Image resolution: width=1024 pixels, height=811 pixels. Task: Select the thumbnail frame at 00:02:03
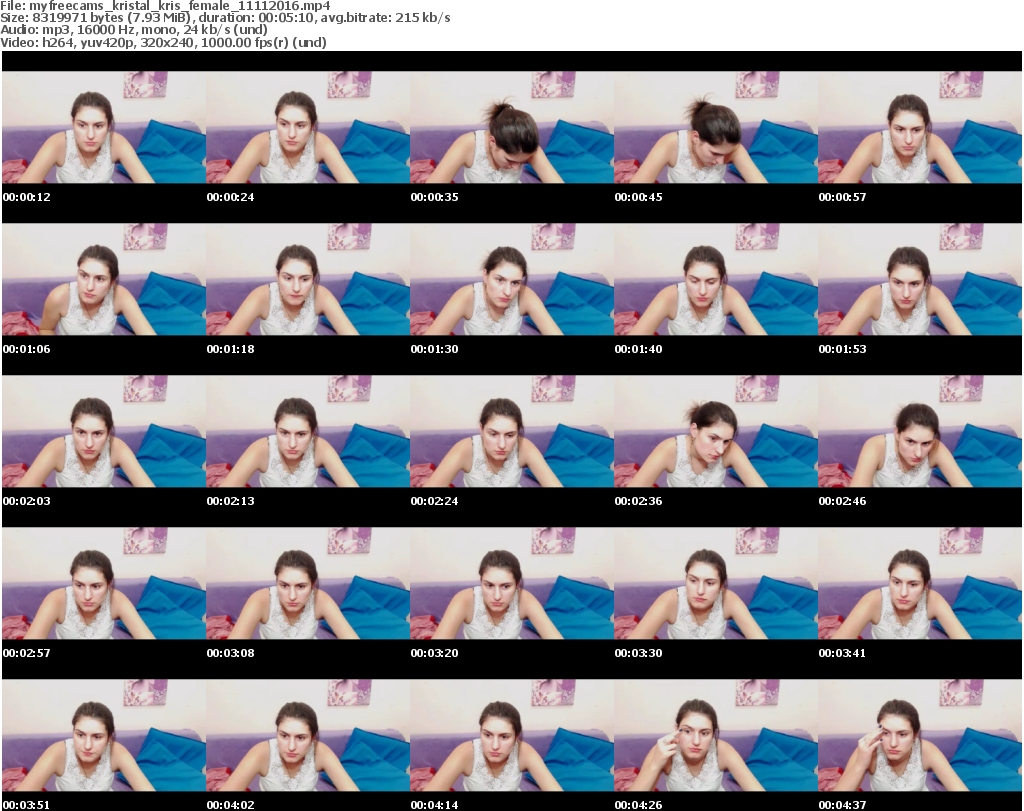tap(104, 432)
